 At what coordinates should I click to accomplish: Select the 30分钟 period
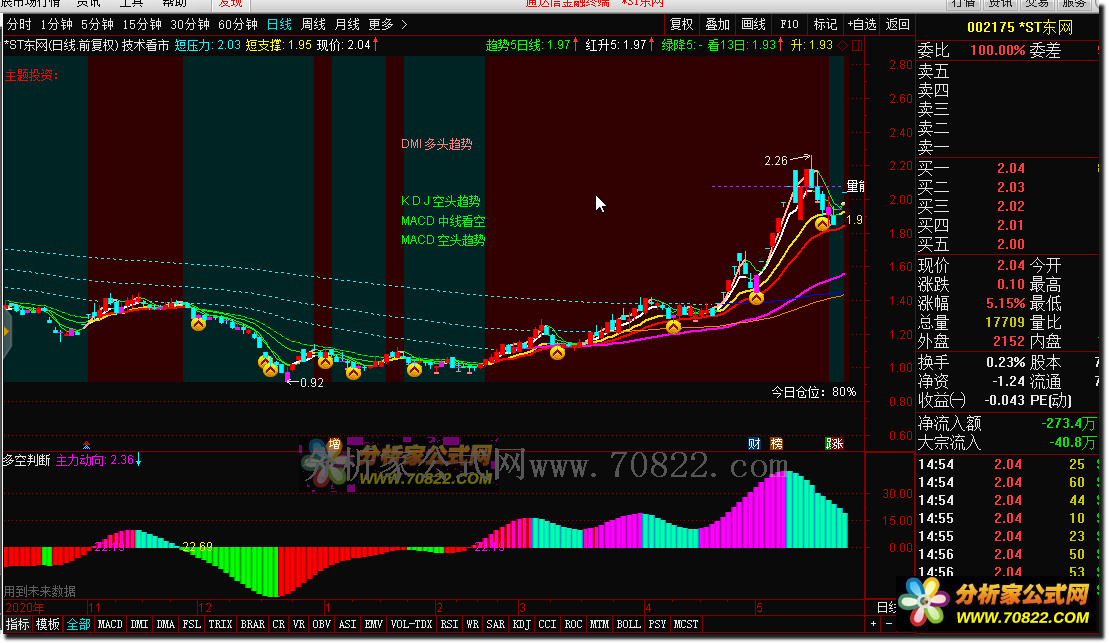190,25
